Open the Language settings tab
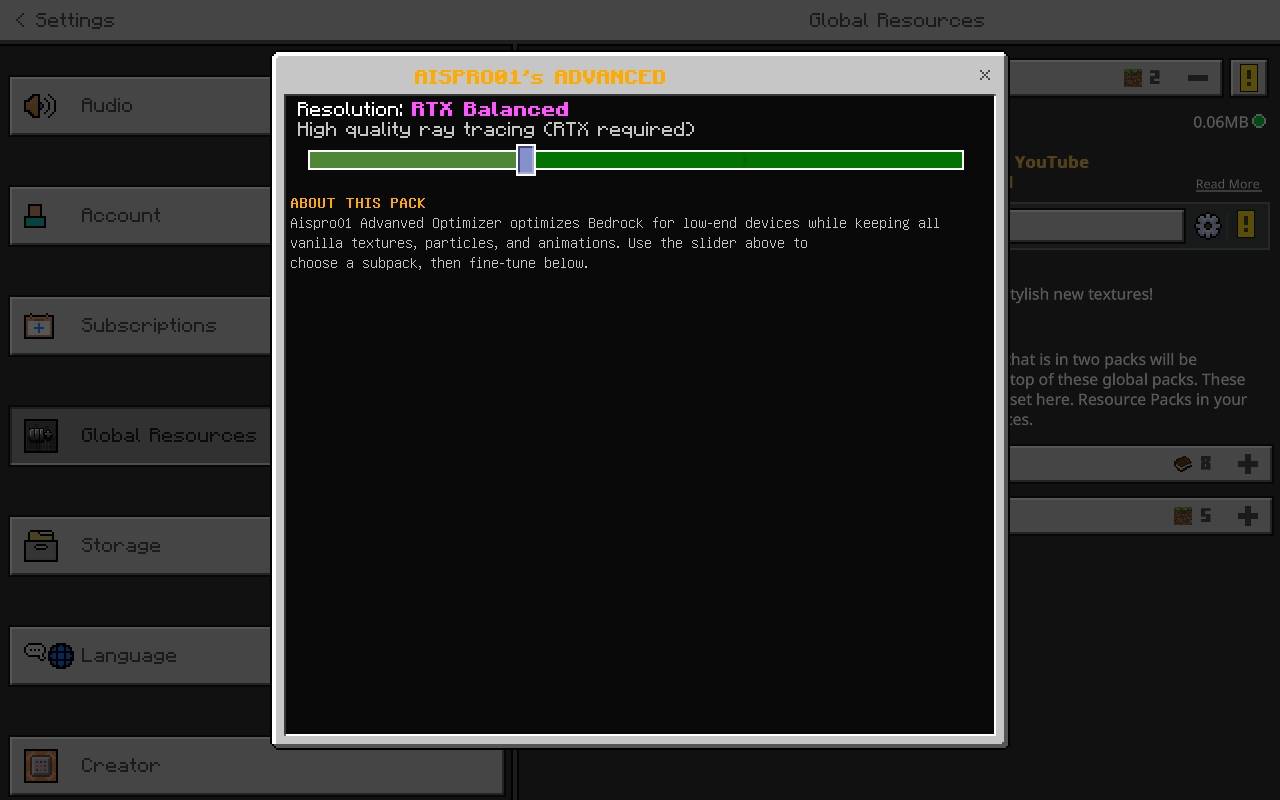1280x800 pixels. point(140,655)
